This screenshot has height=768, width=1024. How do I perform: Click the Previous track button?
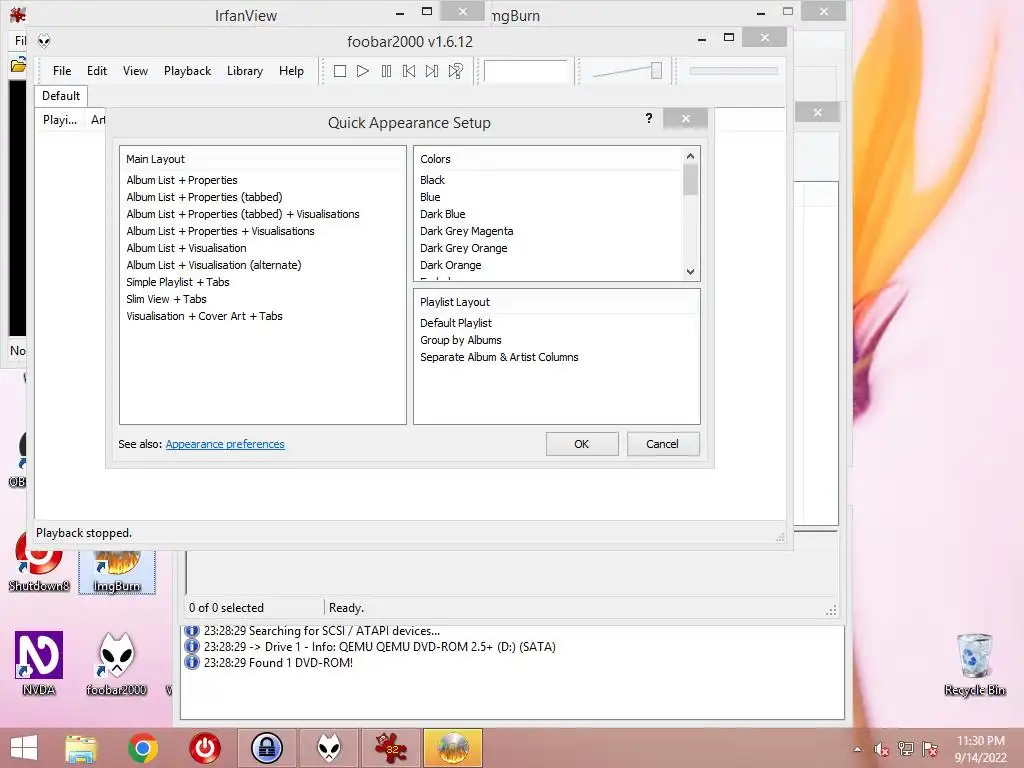point(409,71)
